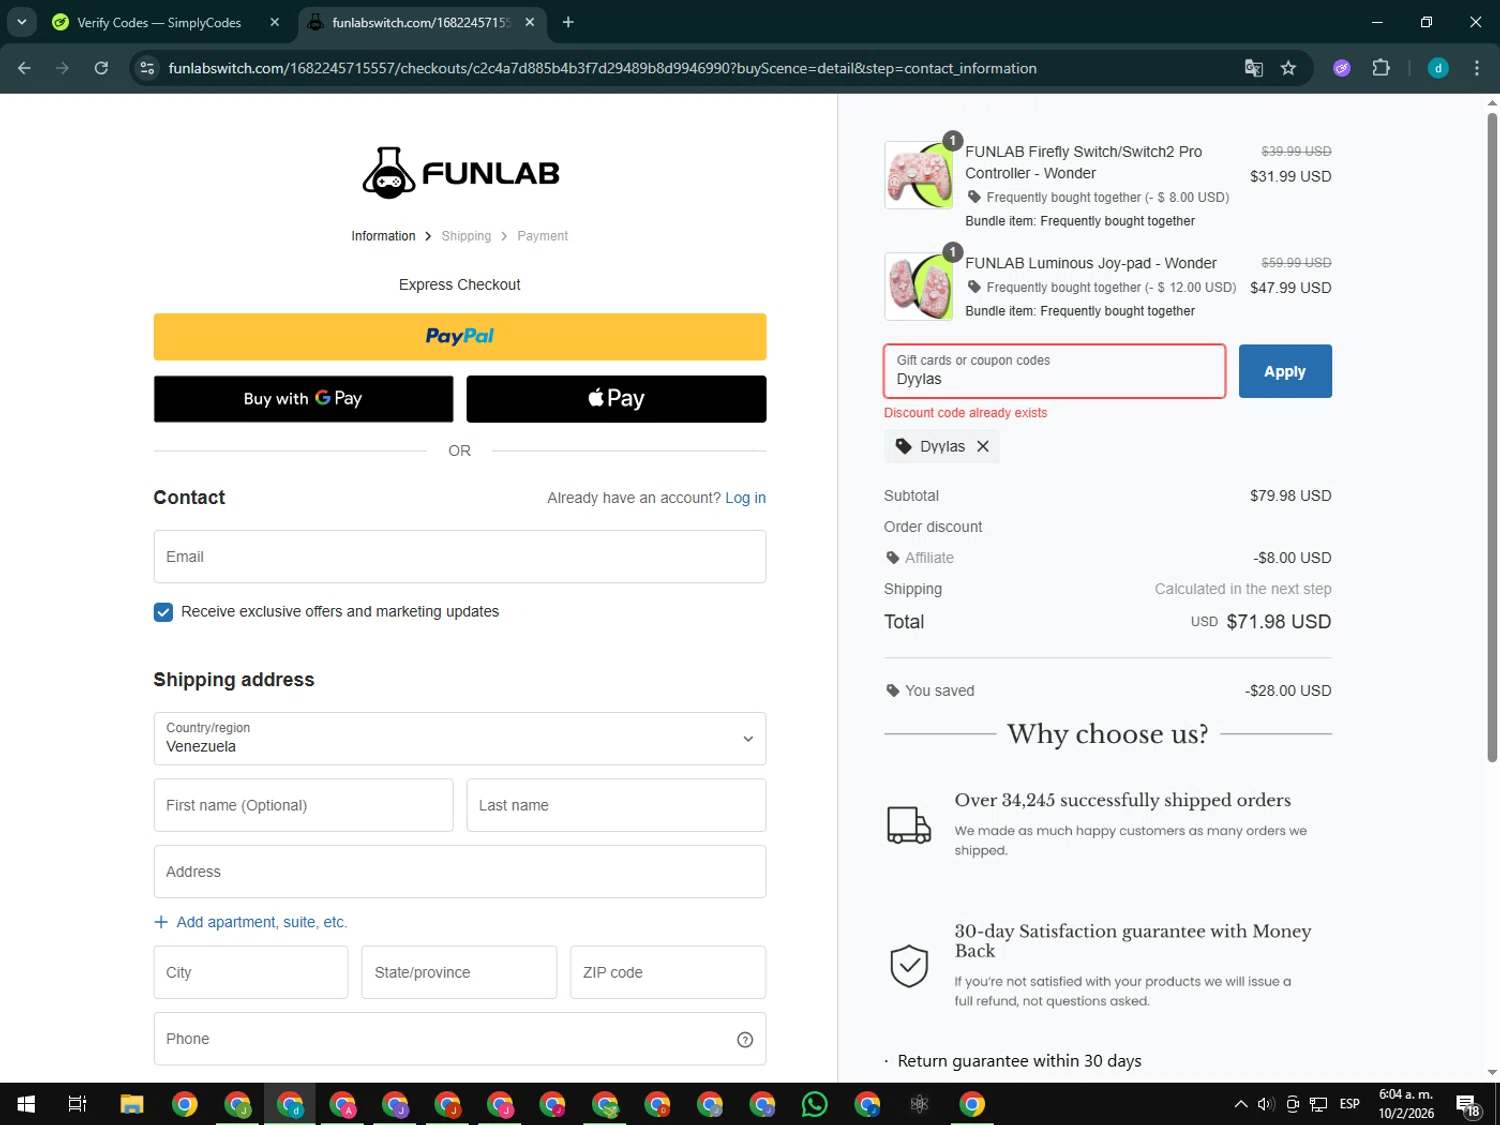Switch to funlabswitch.com browser tab
Screen dimensions: 1500x1125
click(x=421, y=22)
